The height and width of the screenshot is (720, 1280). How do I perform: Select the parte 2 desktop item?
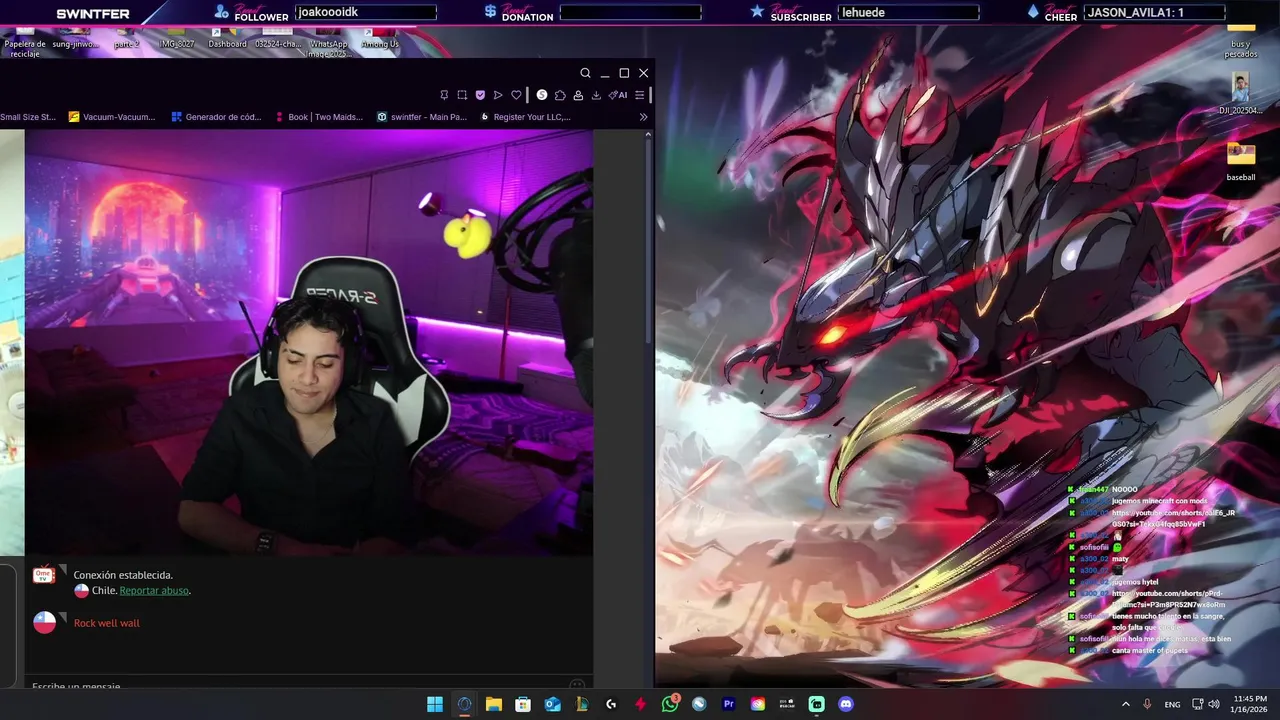pyautogui.click(x=126, y=39)
